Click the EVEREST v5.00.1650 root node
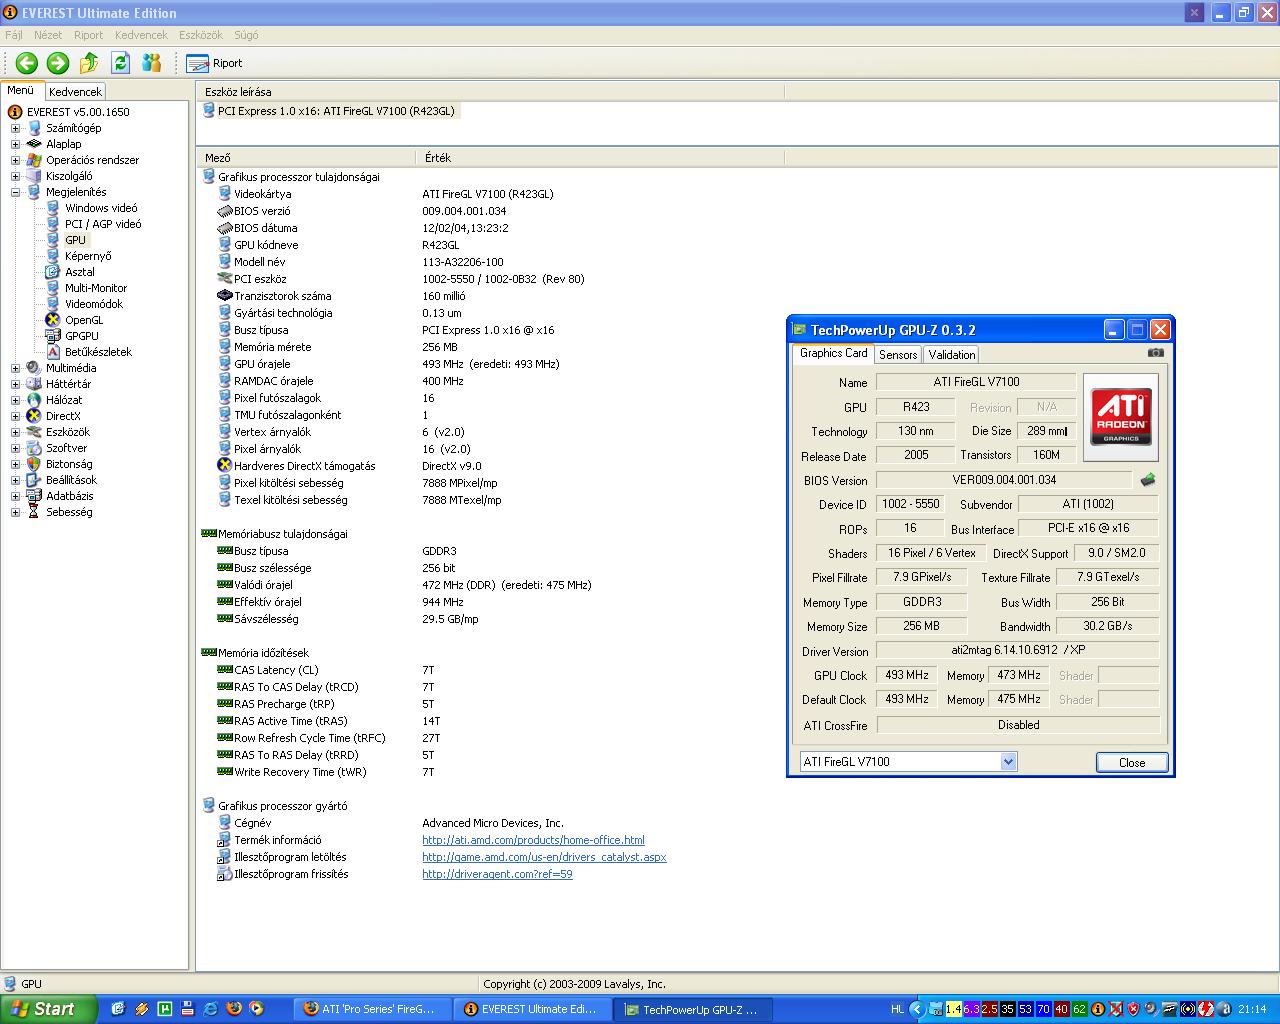 (78, 112)
